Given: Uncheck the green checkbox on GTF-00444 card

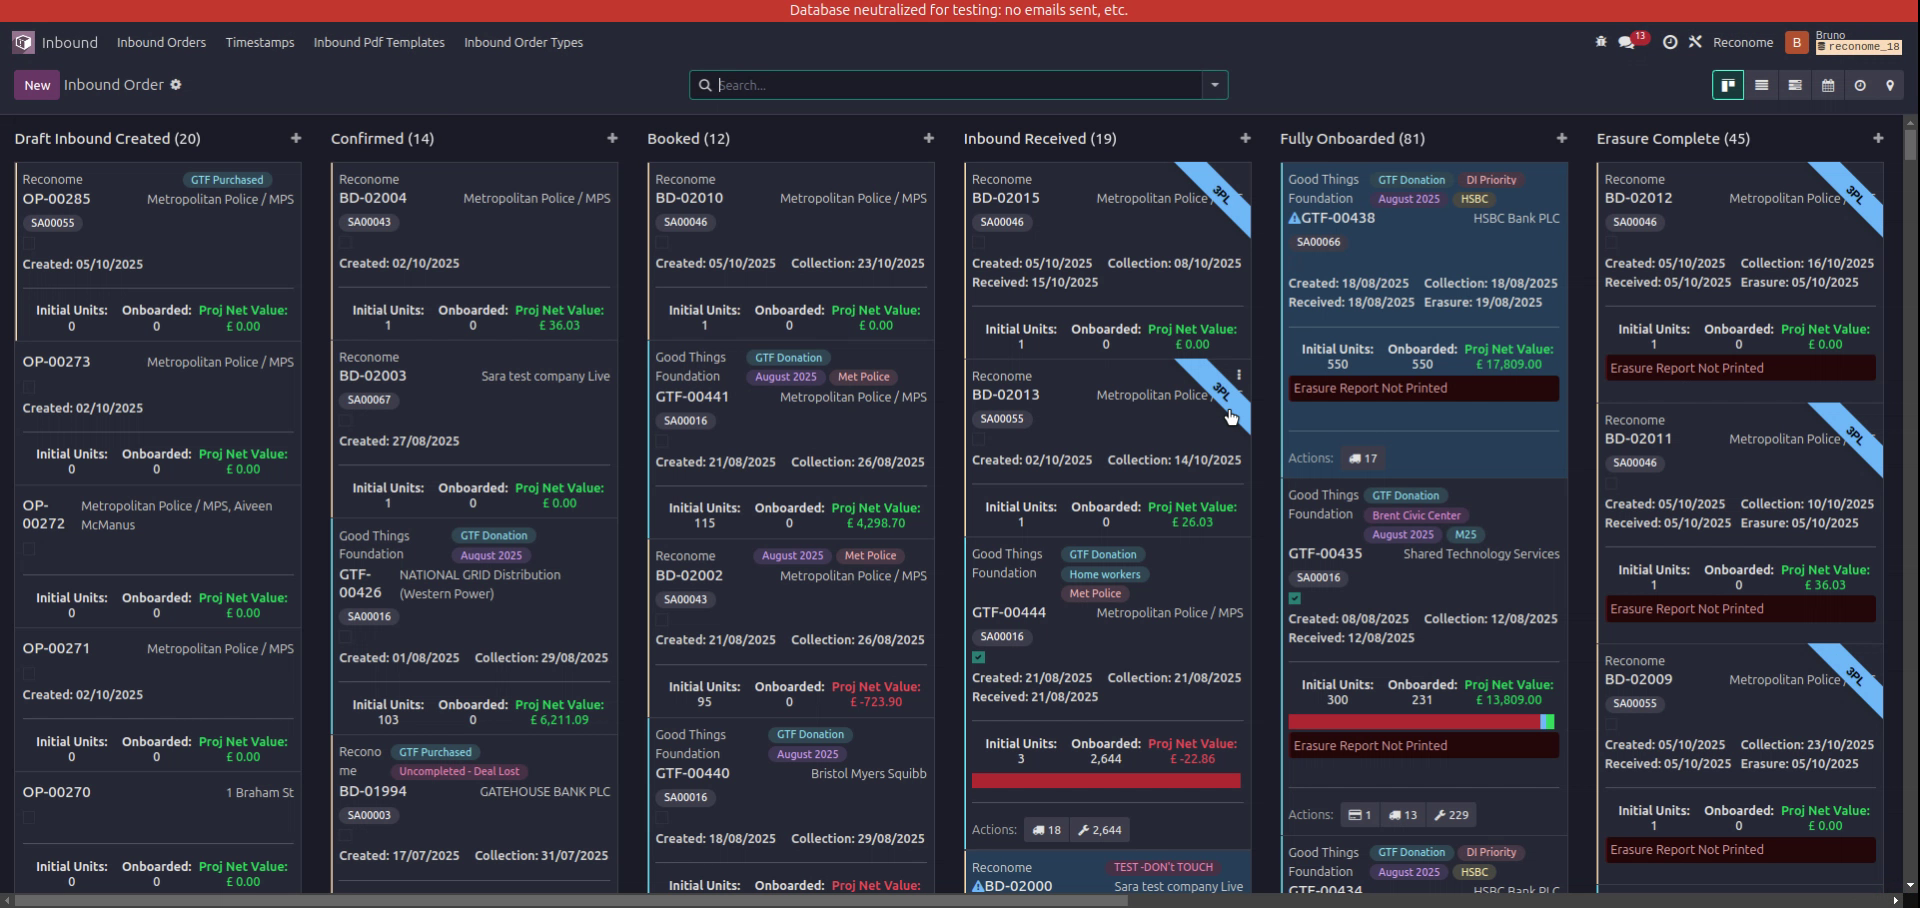Looking at the screenshot, I should point(978,657).
